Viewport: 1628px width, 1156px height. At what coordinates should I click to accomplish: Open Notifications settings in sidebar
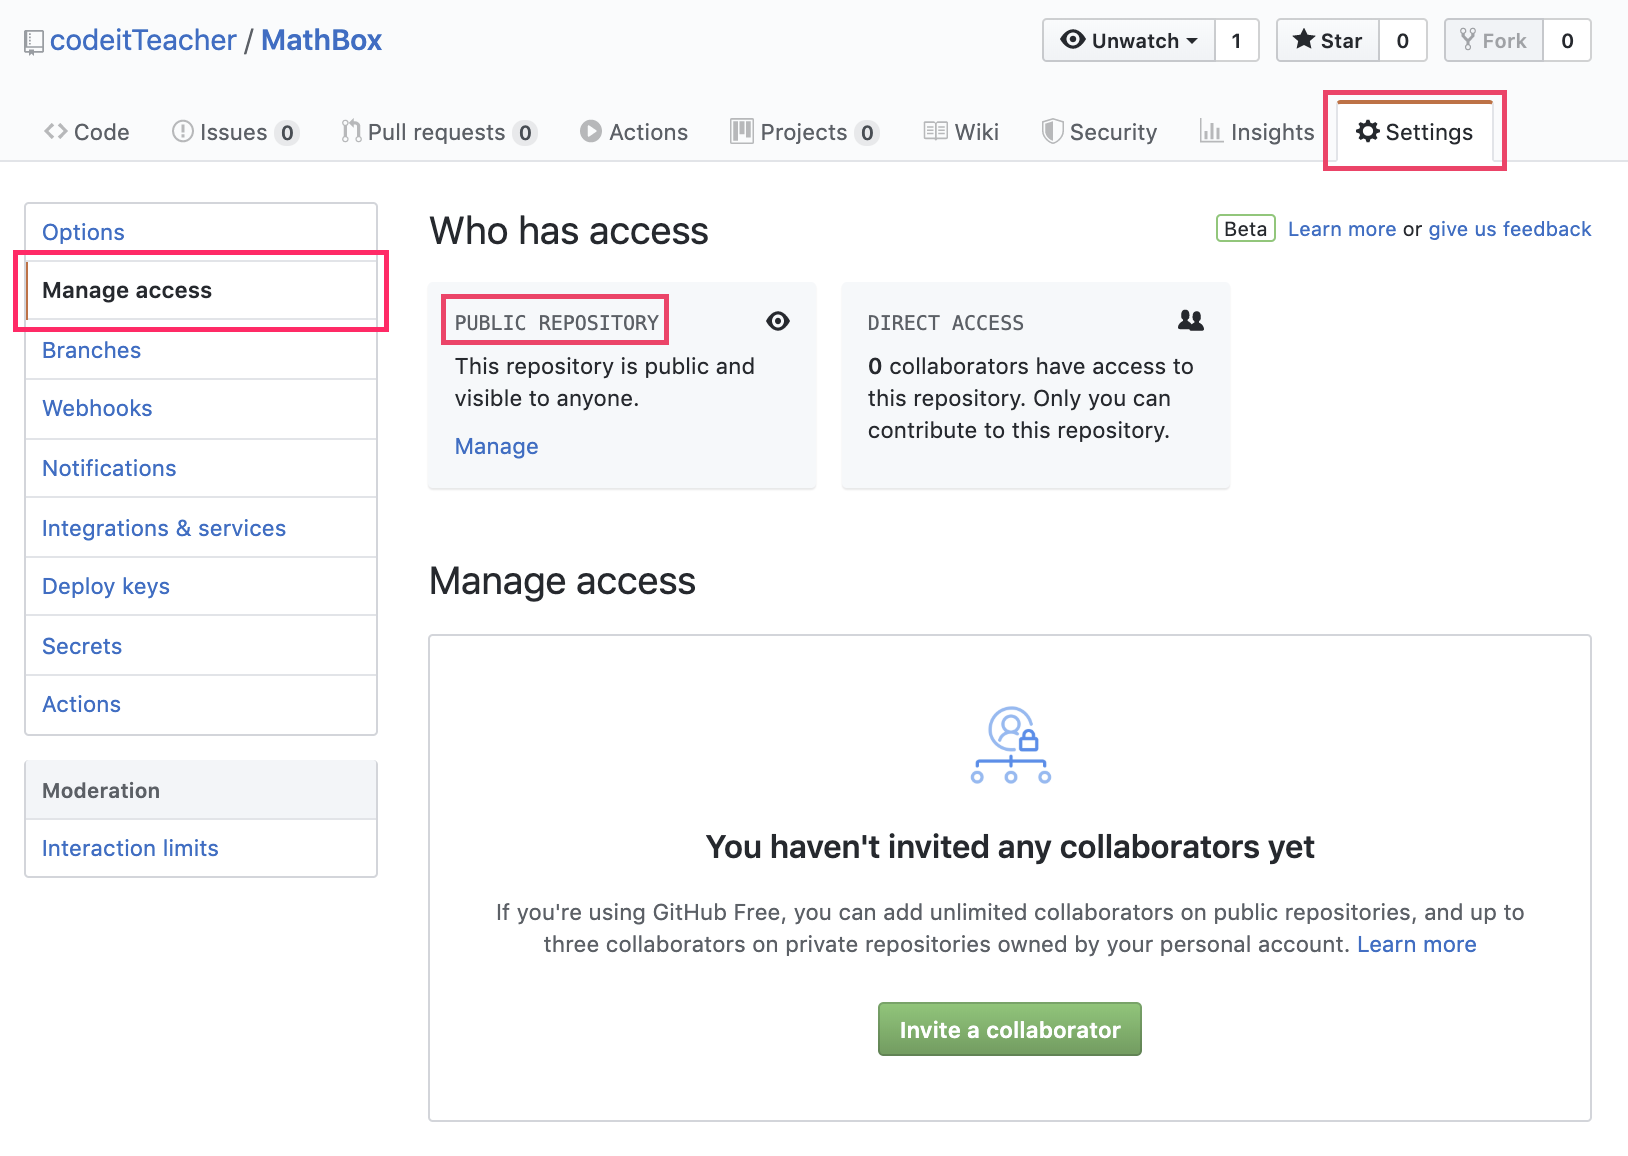coord(201,468)
